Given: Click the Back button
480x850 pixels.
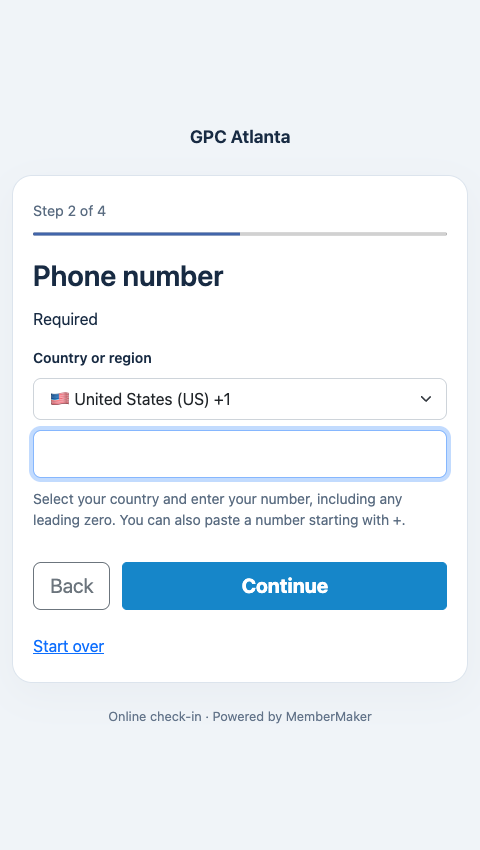Looking at the screenshot, I should [x=72, y=586].
